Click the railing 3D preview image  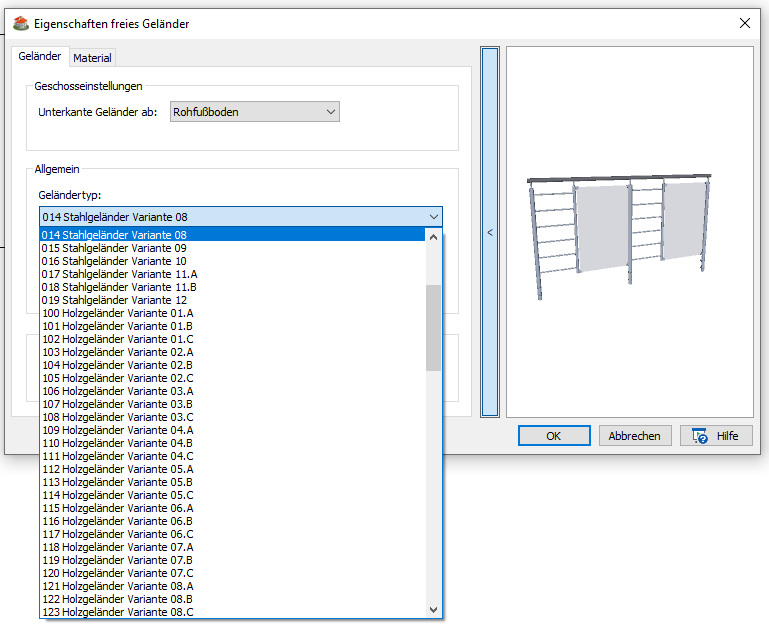[619, 234]
